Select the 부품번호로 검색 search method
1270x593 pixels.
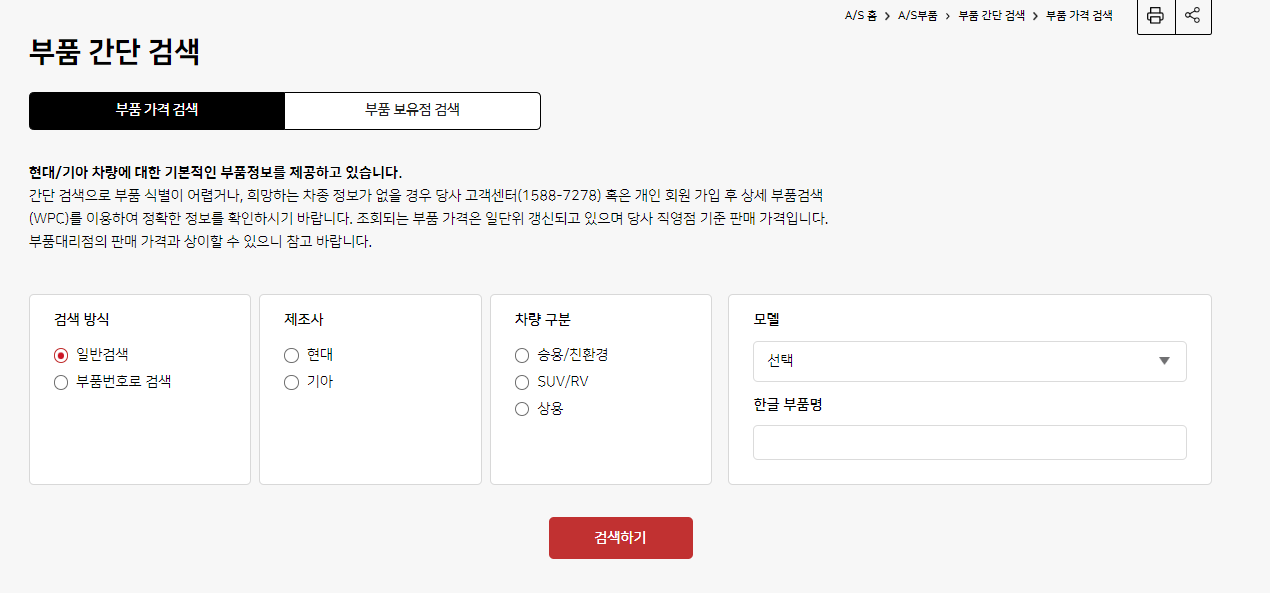[60, 381]
